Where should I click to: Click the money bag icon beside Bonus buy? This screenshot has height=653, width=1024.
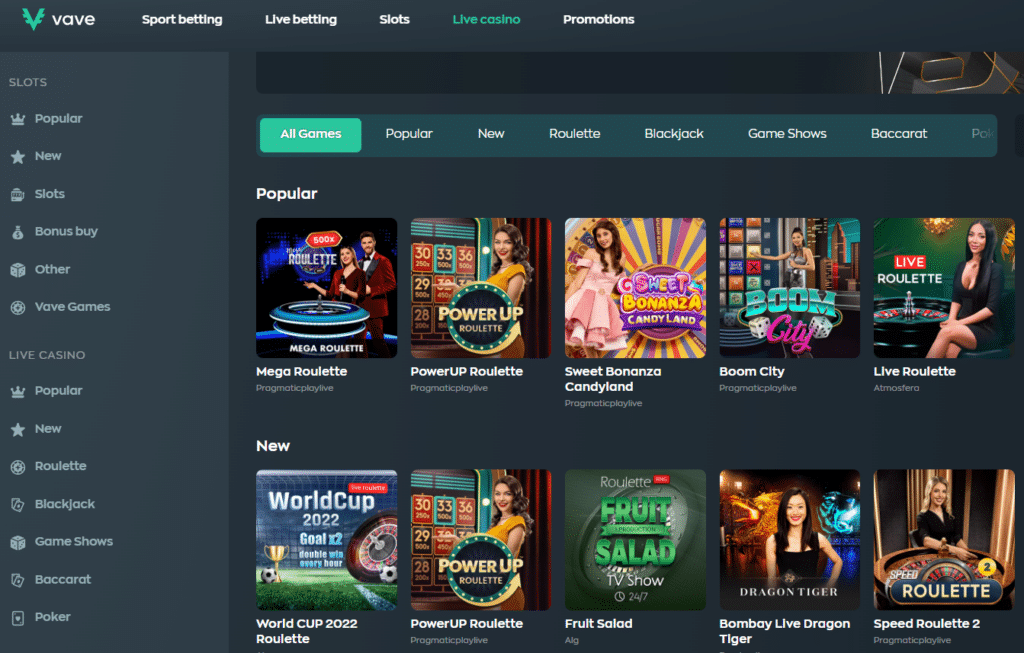pyautogui.click(x=18, y=232)
